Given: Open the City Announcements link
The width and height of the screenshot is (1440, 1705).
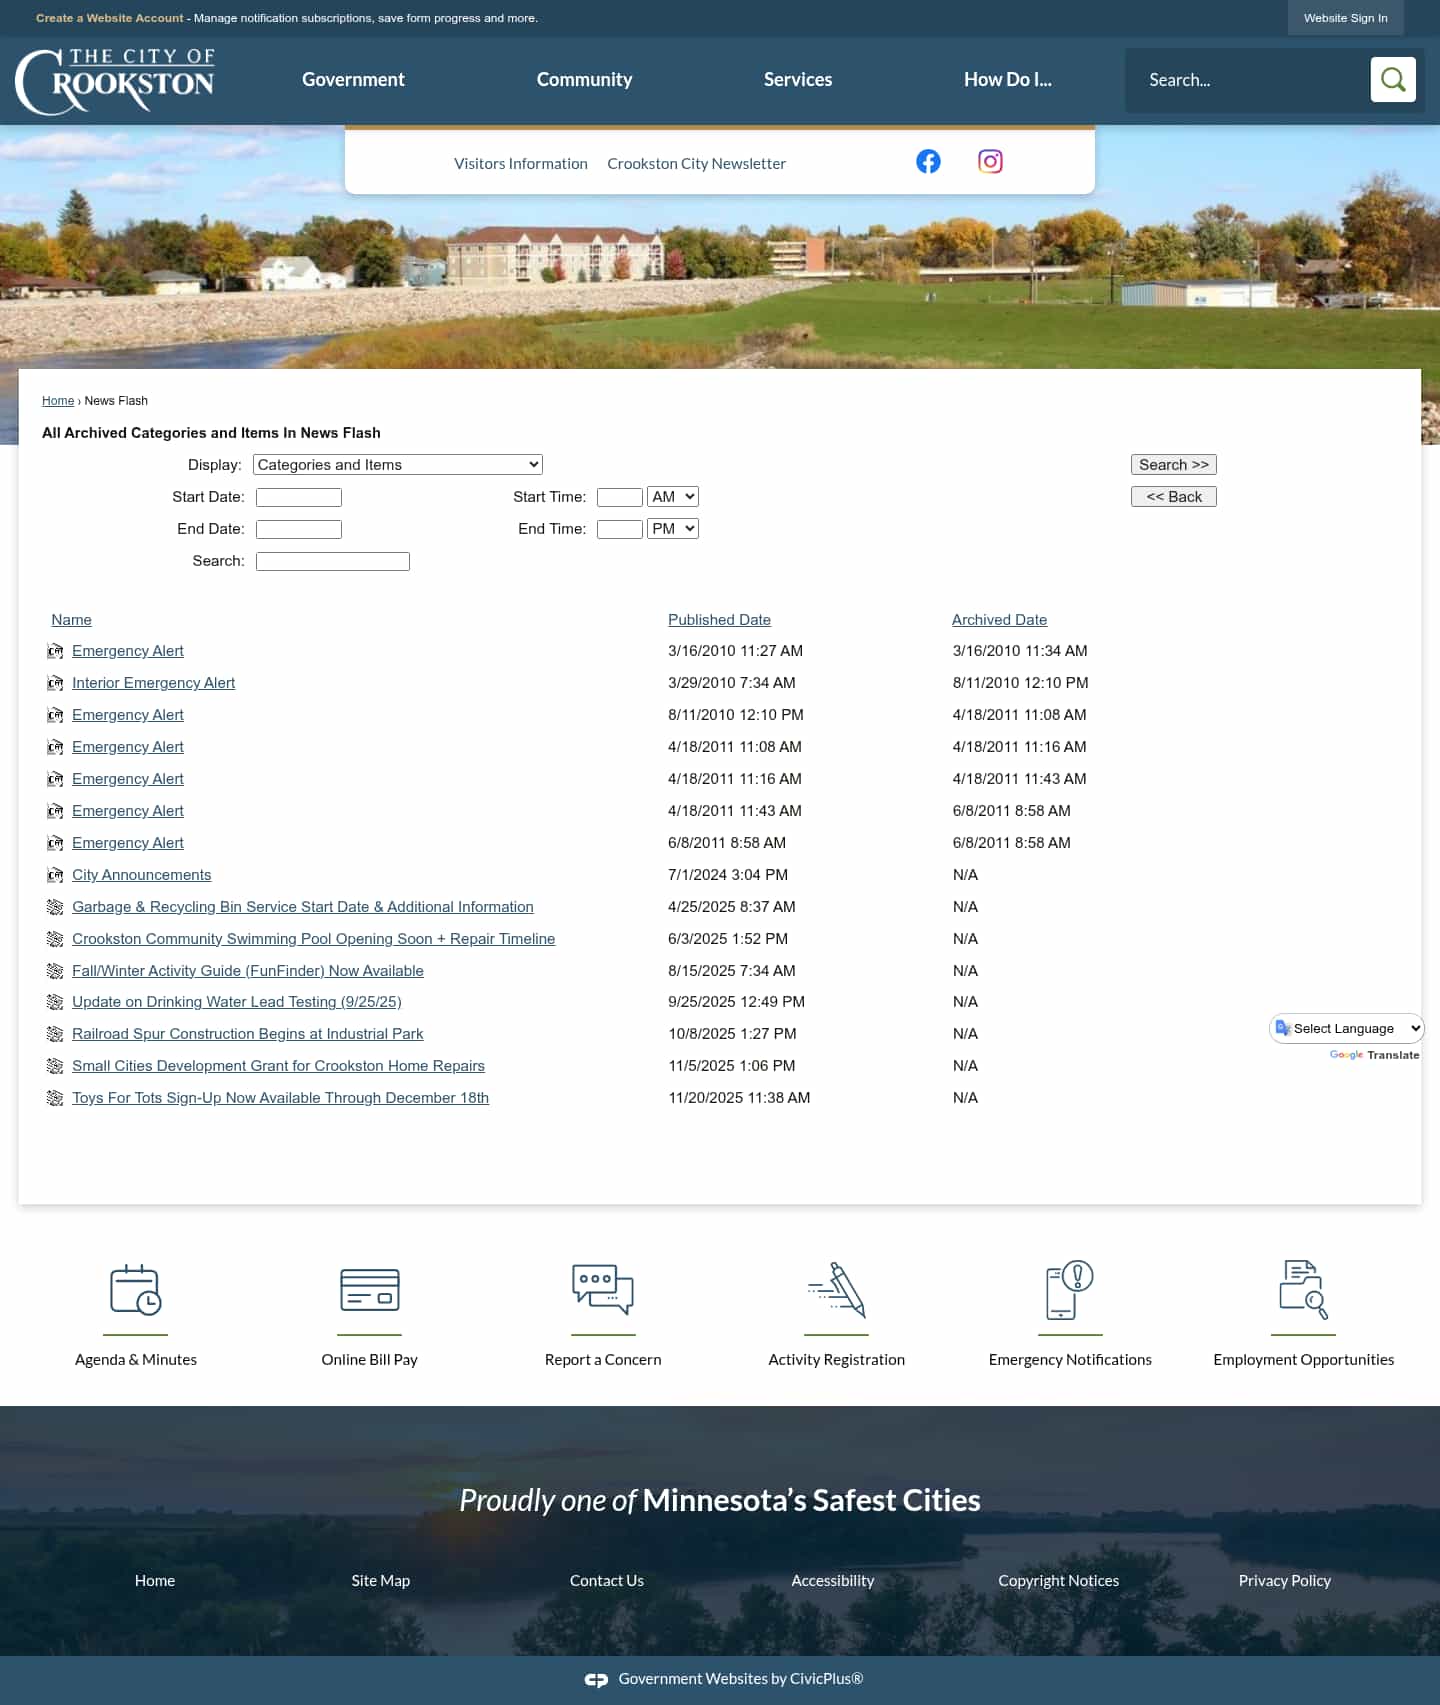Looking at the screenshot, I should [x=141, y=875].
